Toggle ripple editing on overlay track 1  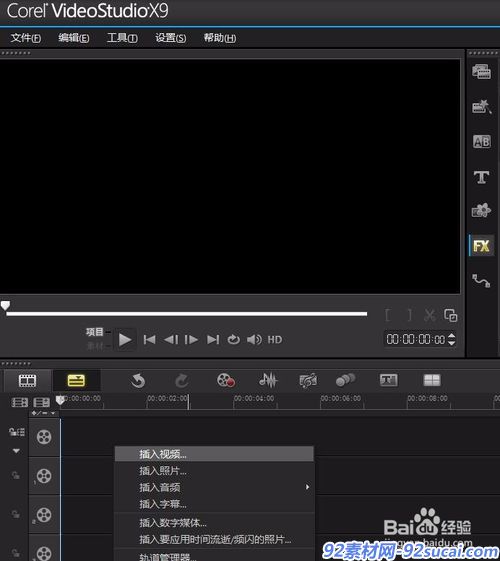coord(15,475)
